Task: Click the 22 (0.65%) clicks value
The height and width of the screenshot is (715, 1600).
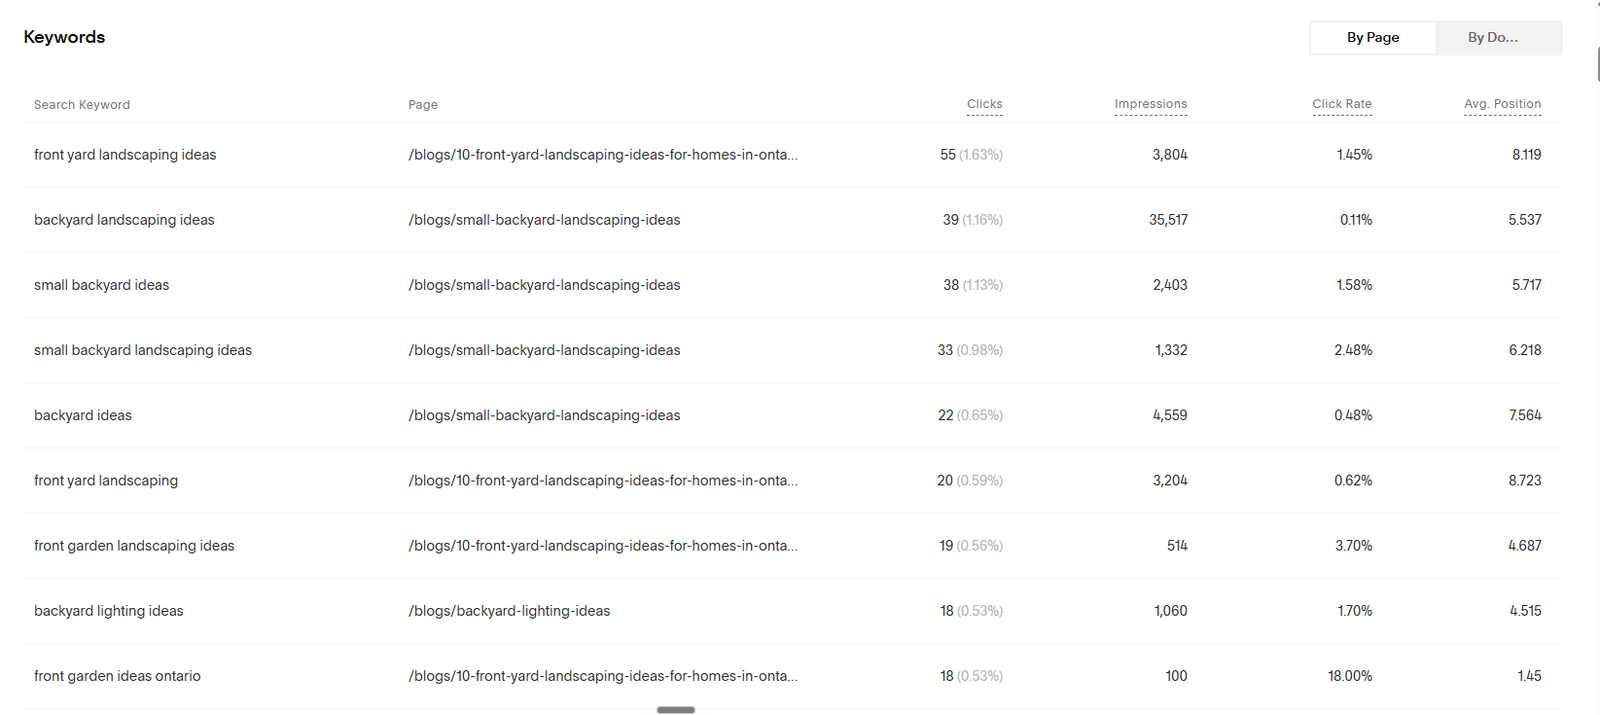Action: coord(970,415)
